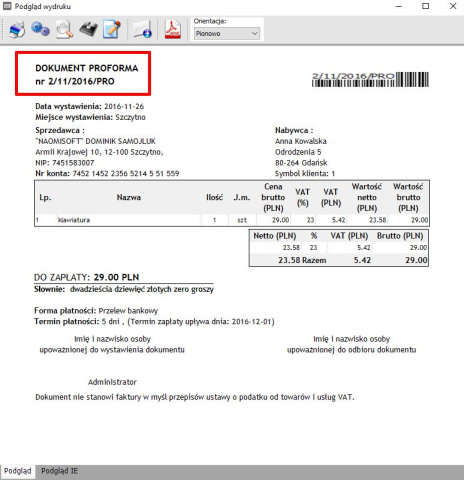
Task: Click the bold total VAT 5.42
Action: [x=362, y=260]
